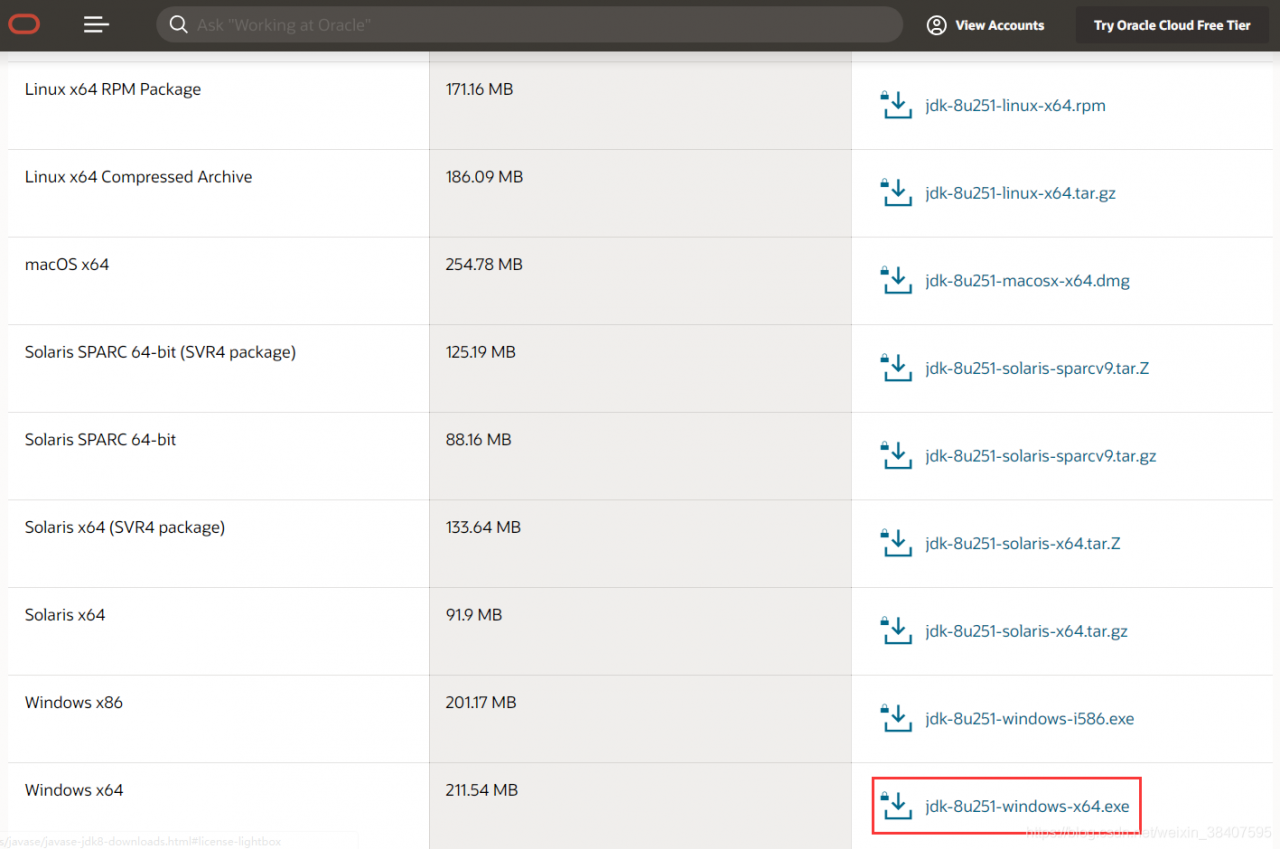Select the Linux x64 RPM Package text
Image resolution: width=1280 pixels, height=849 pixels.
click(x=113, y=89)
